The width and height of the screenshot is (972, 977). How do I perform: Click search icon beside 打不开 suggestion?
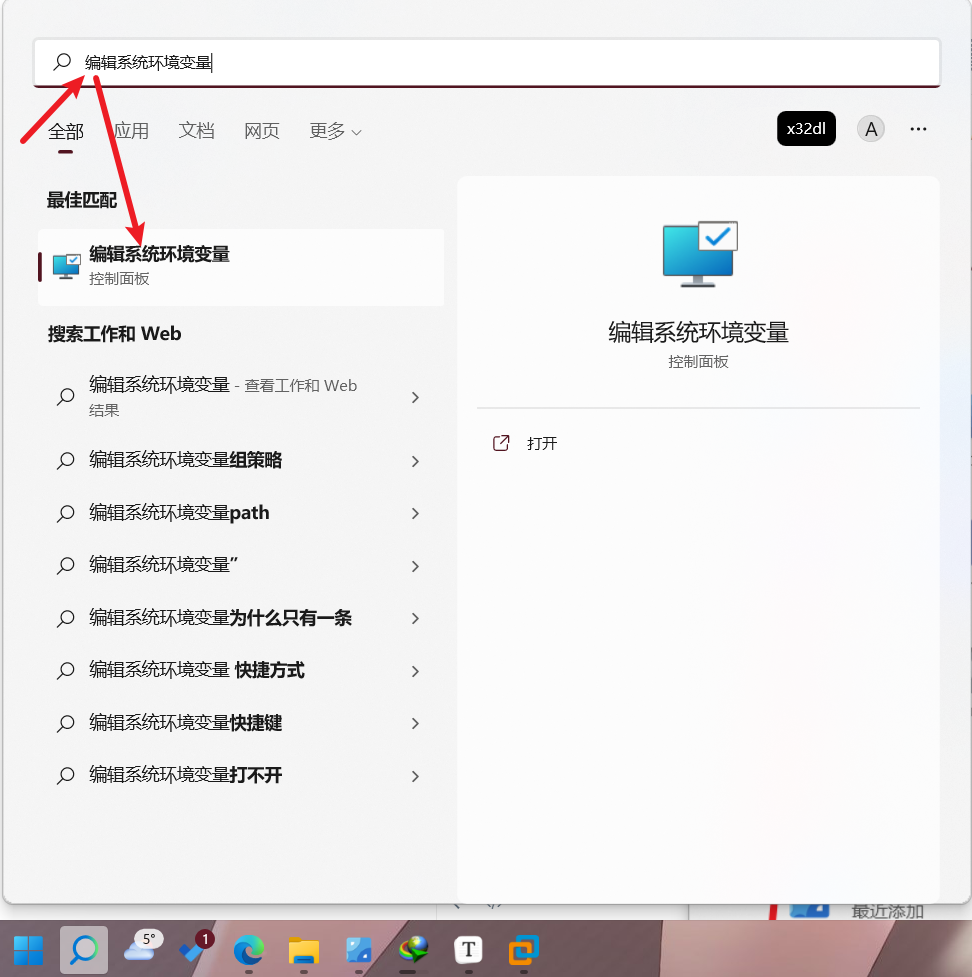point(65,776)
